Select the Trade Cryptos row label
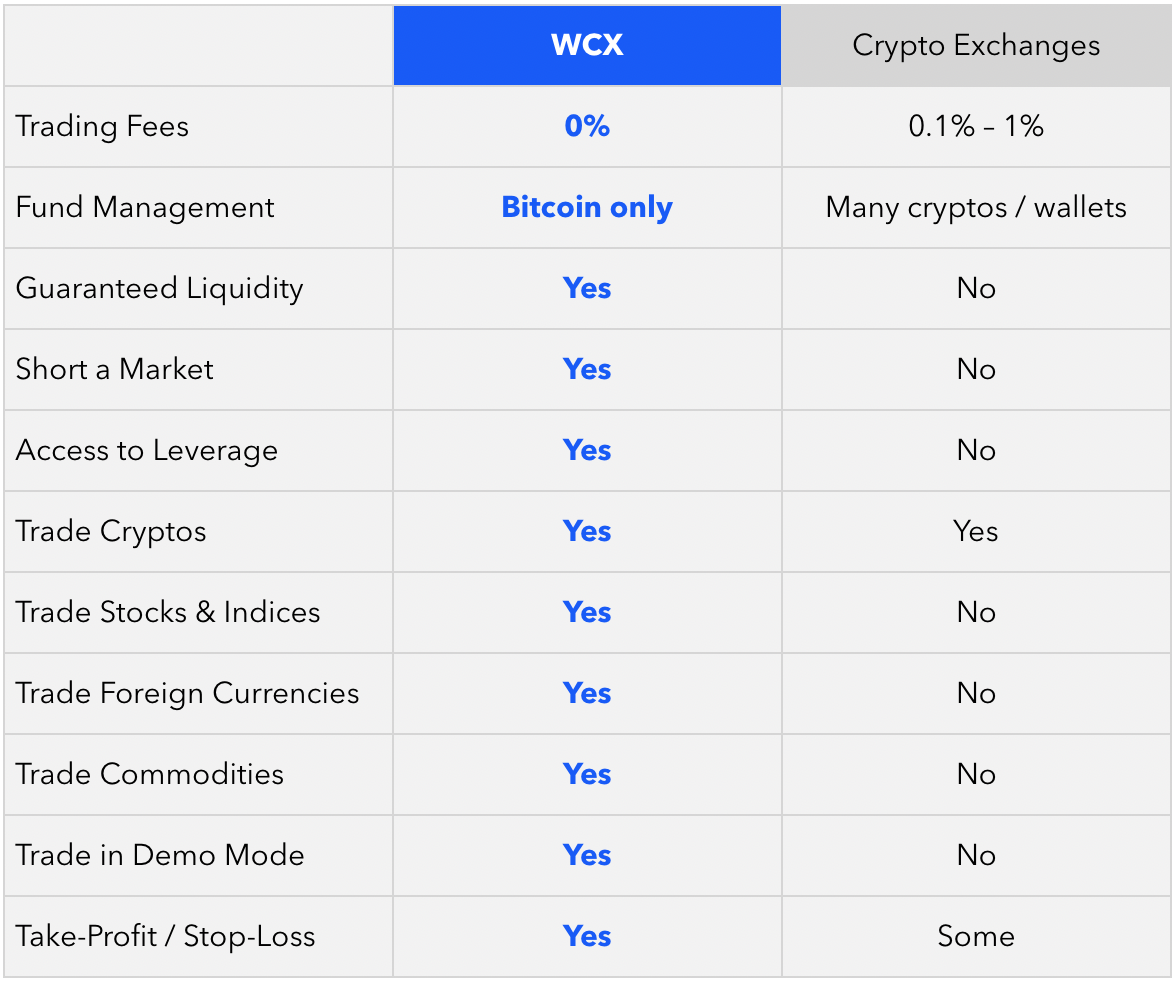This screenshot has height=982, width=1176. [111, 531]
